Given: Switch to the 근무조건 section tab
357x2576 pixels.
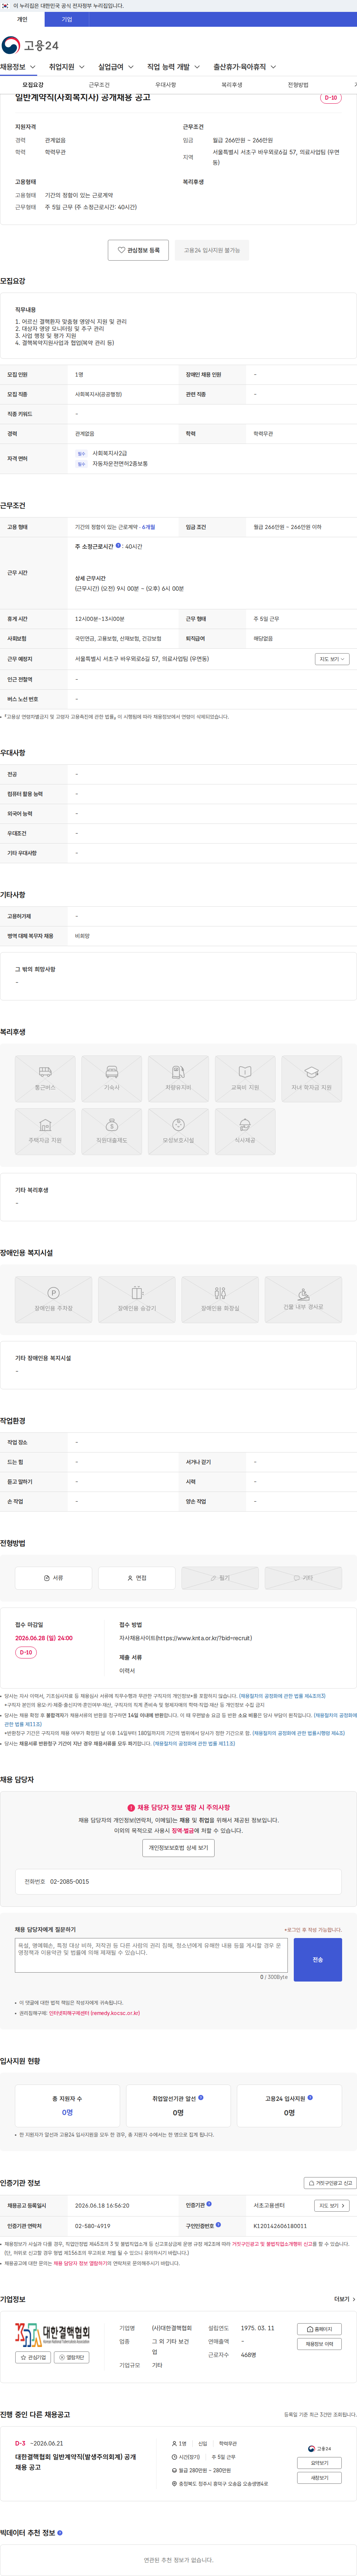Looking at the screenshot, I should 99,85.
